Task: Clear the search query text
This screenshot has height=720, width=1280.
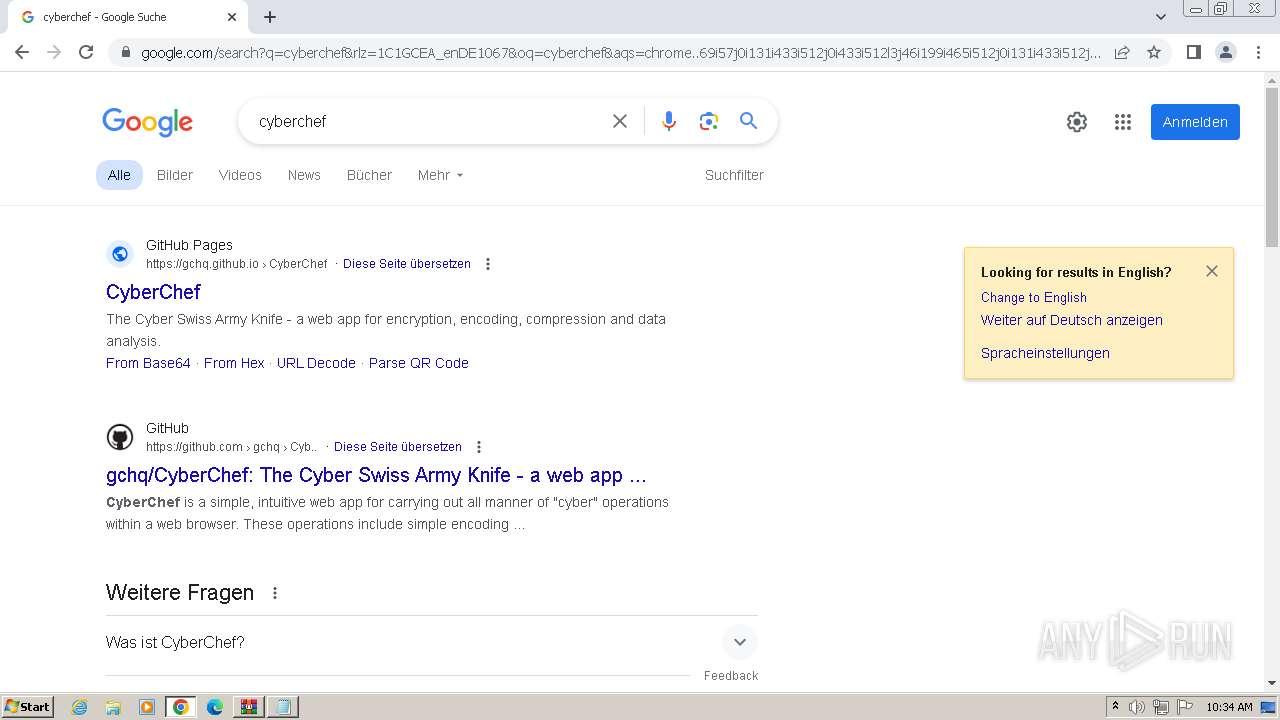Action: [620, 121]
